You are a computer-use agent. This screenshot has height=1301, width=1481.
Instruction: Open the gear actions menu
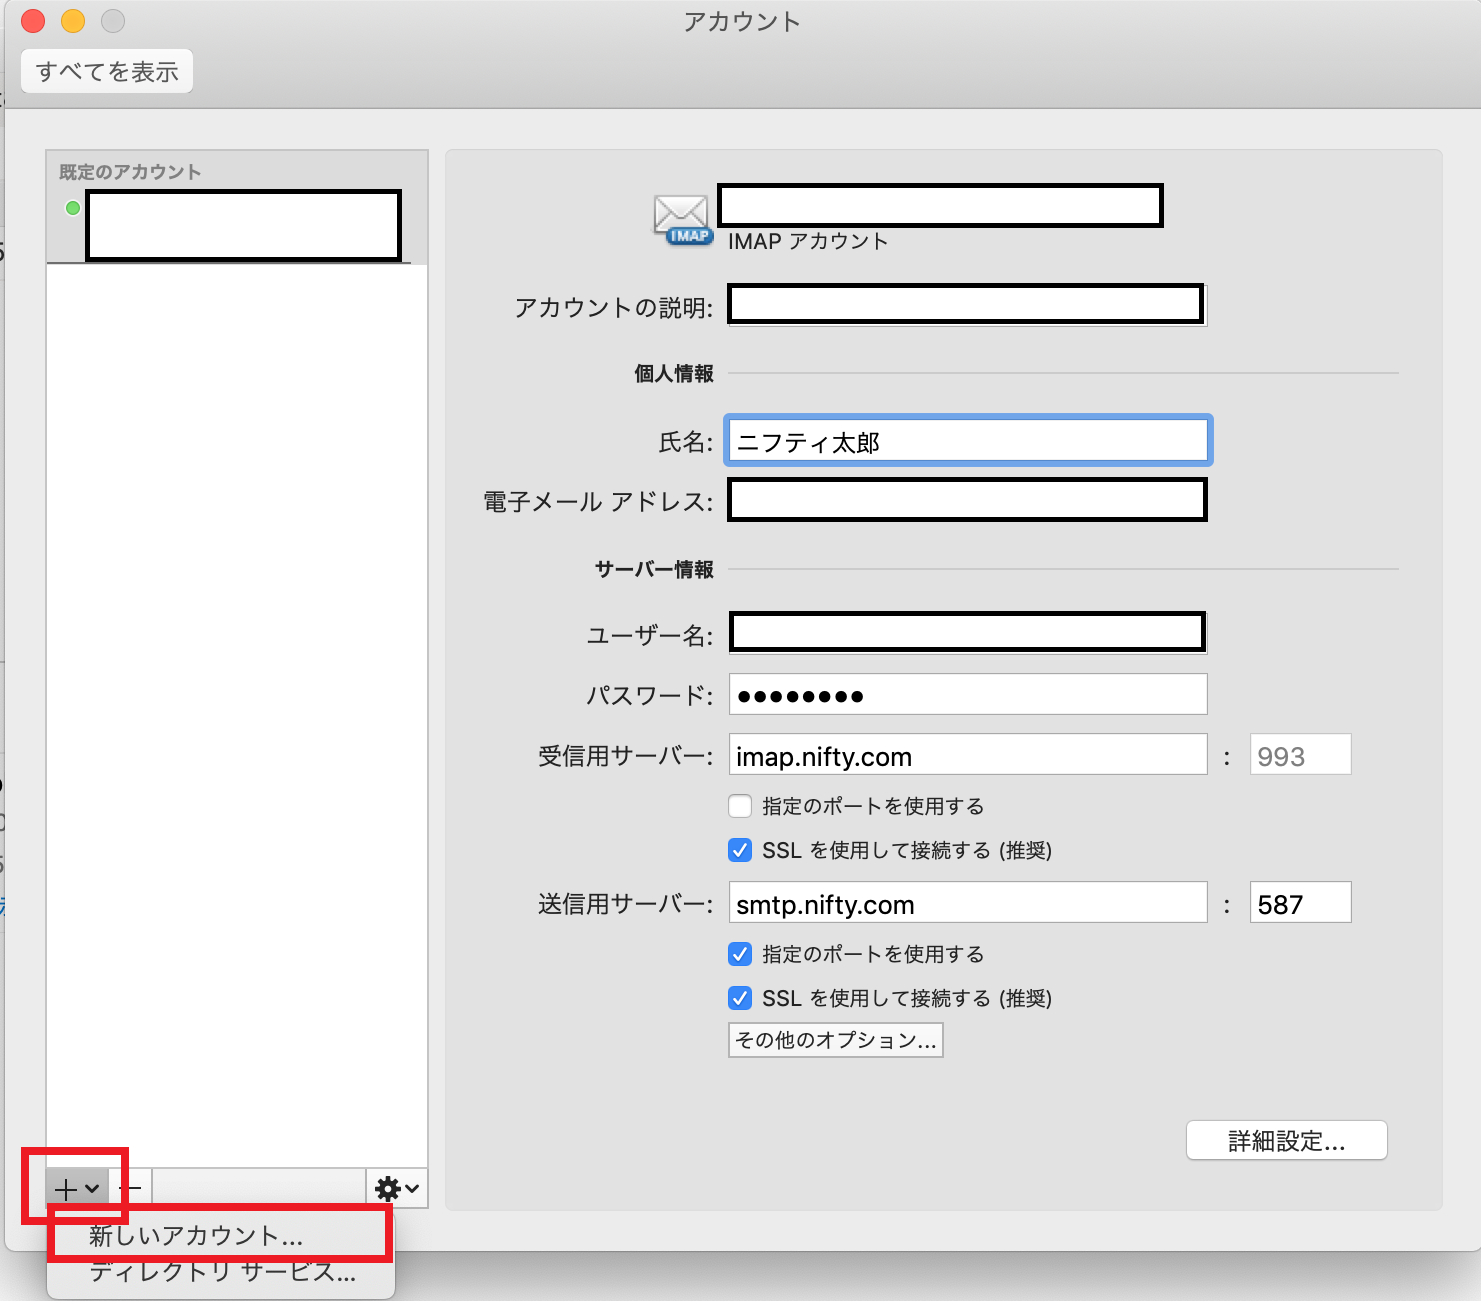coord(396,1188)
